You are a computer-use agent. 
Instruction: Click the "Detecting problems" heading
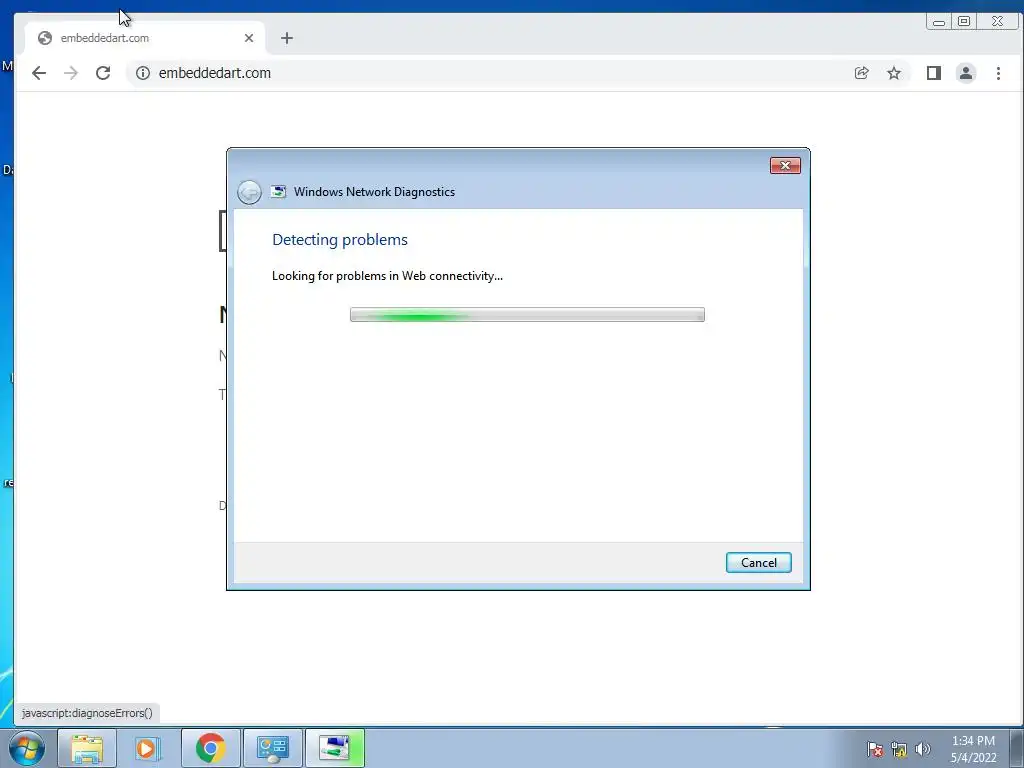click(340, 240)
